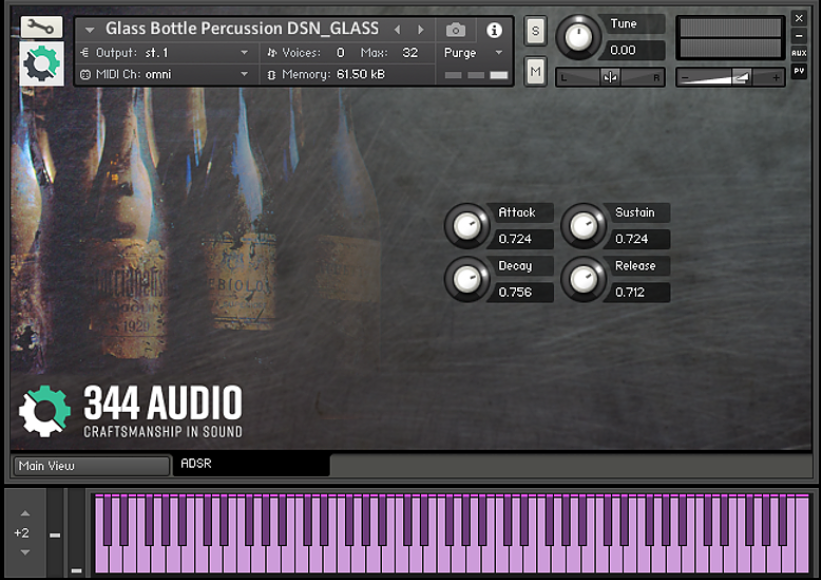
Task: Click the Attack knob
Action: coord(466,226)
